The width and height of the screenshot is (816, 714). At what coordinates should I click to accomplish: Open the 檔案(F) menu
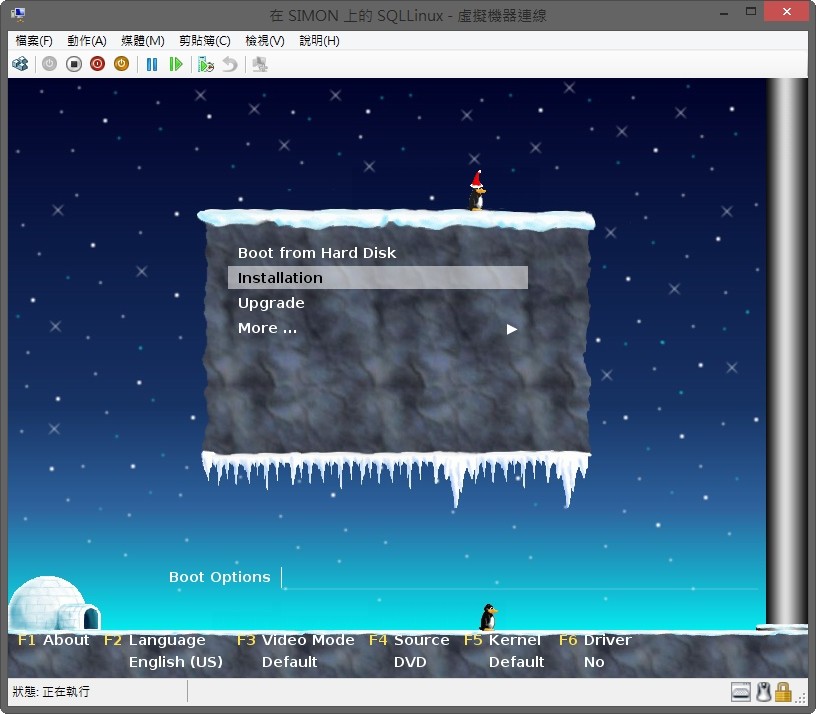click(34, 41)
